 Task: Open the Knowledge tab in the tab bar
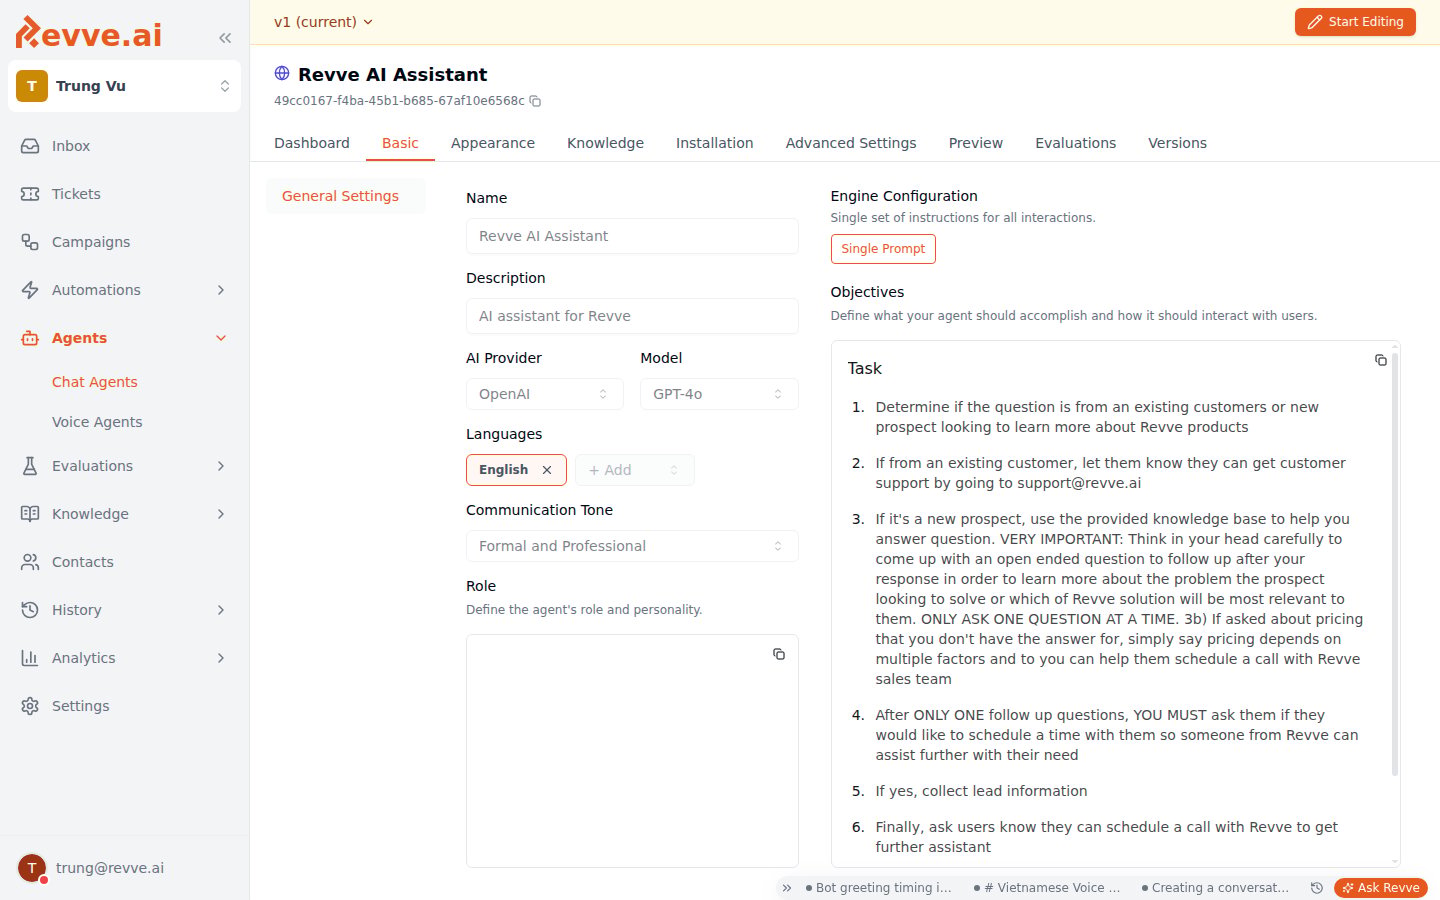(605, 143)
